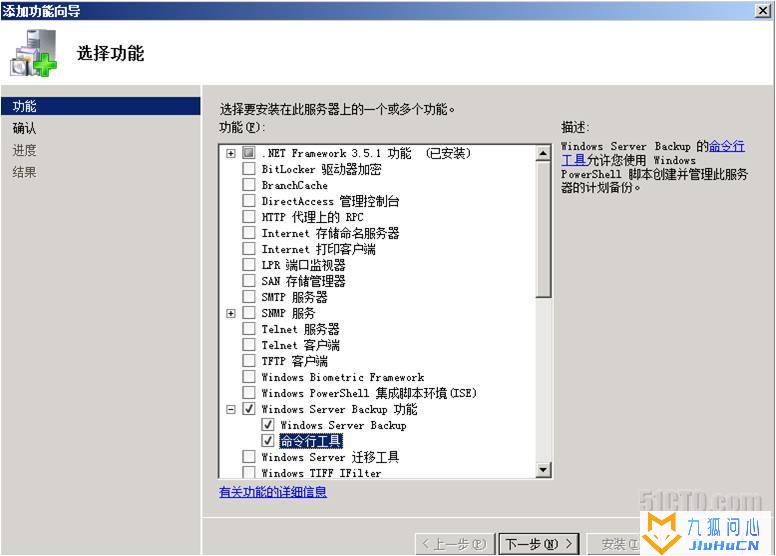Image resolution: width=776 pixels, height=556 pixels.
Task: Click the feature list scrollbar thumb
Action: [543, 229]
